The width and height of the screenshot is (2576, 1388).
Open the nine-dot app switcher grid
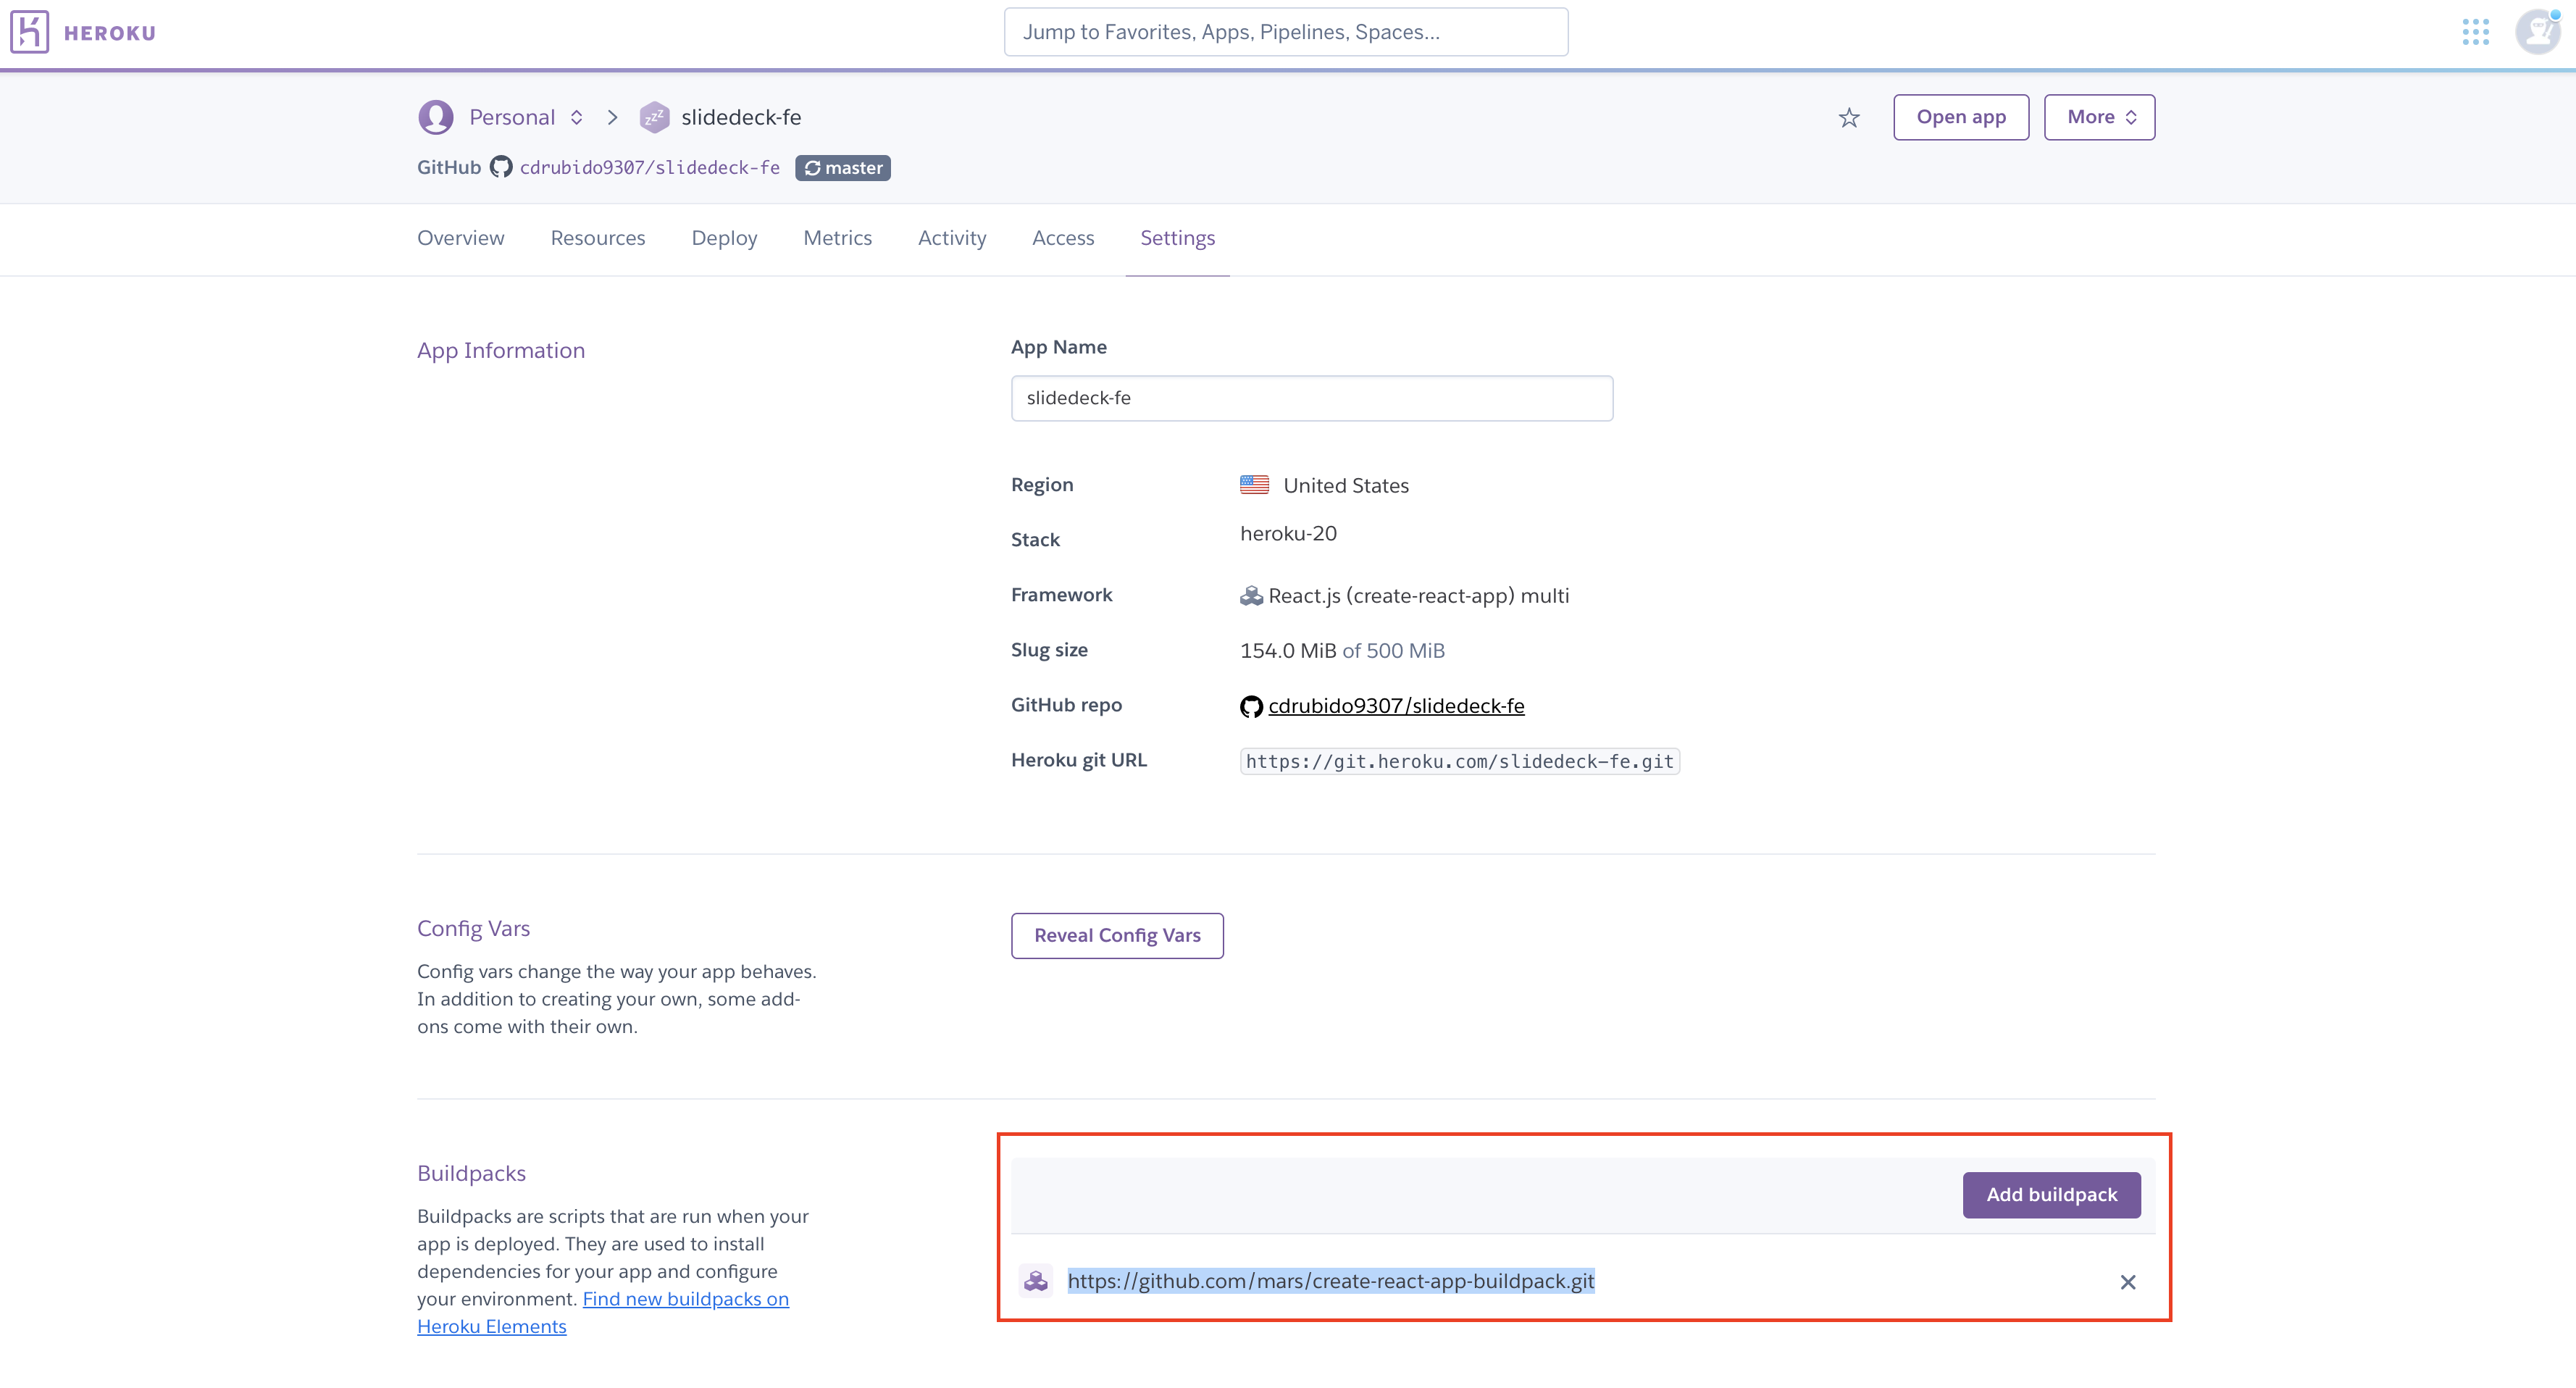tap(2475, 32)
